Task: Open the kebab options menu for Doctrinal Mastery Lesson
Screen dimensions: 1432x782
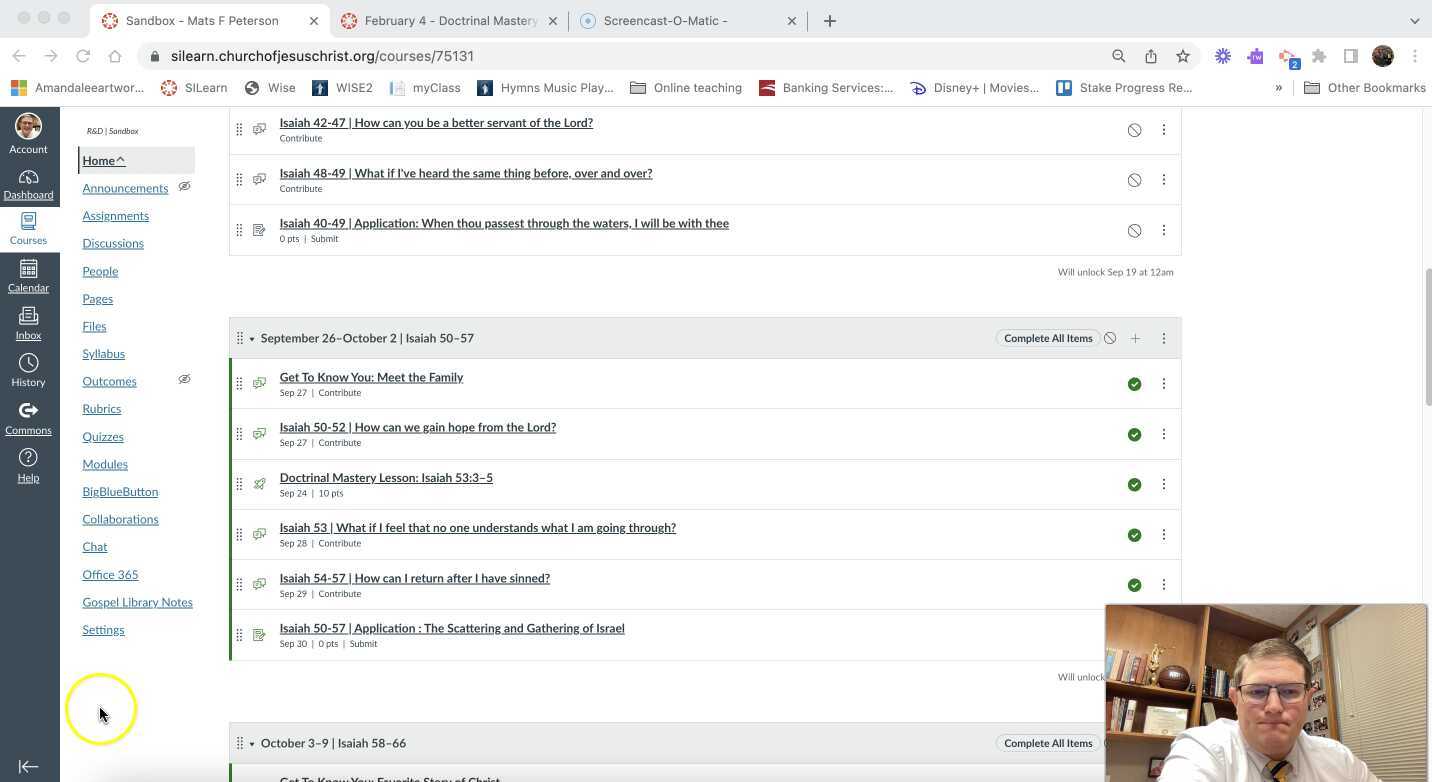Action: [x=1163, y=484]
